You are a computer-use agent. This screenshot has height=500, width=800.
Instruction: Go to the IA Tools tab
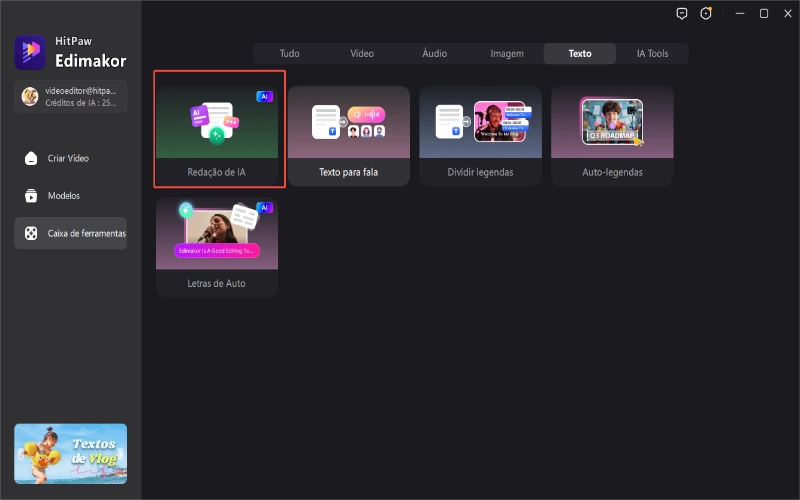click(652, 54)
